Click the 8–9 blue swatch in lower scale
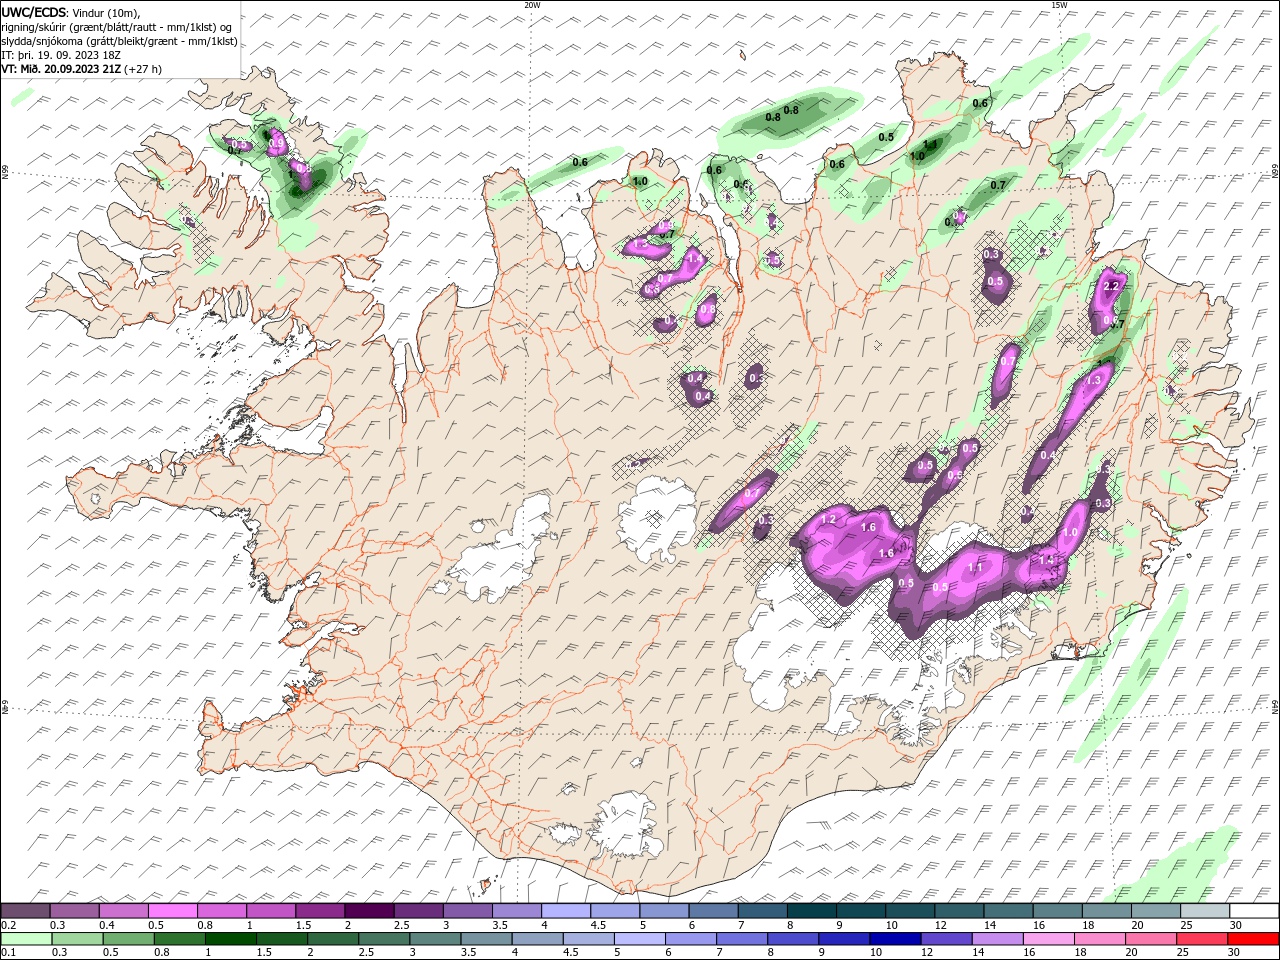This screenshot has height=960, width=1280. point(793,939)
